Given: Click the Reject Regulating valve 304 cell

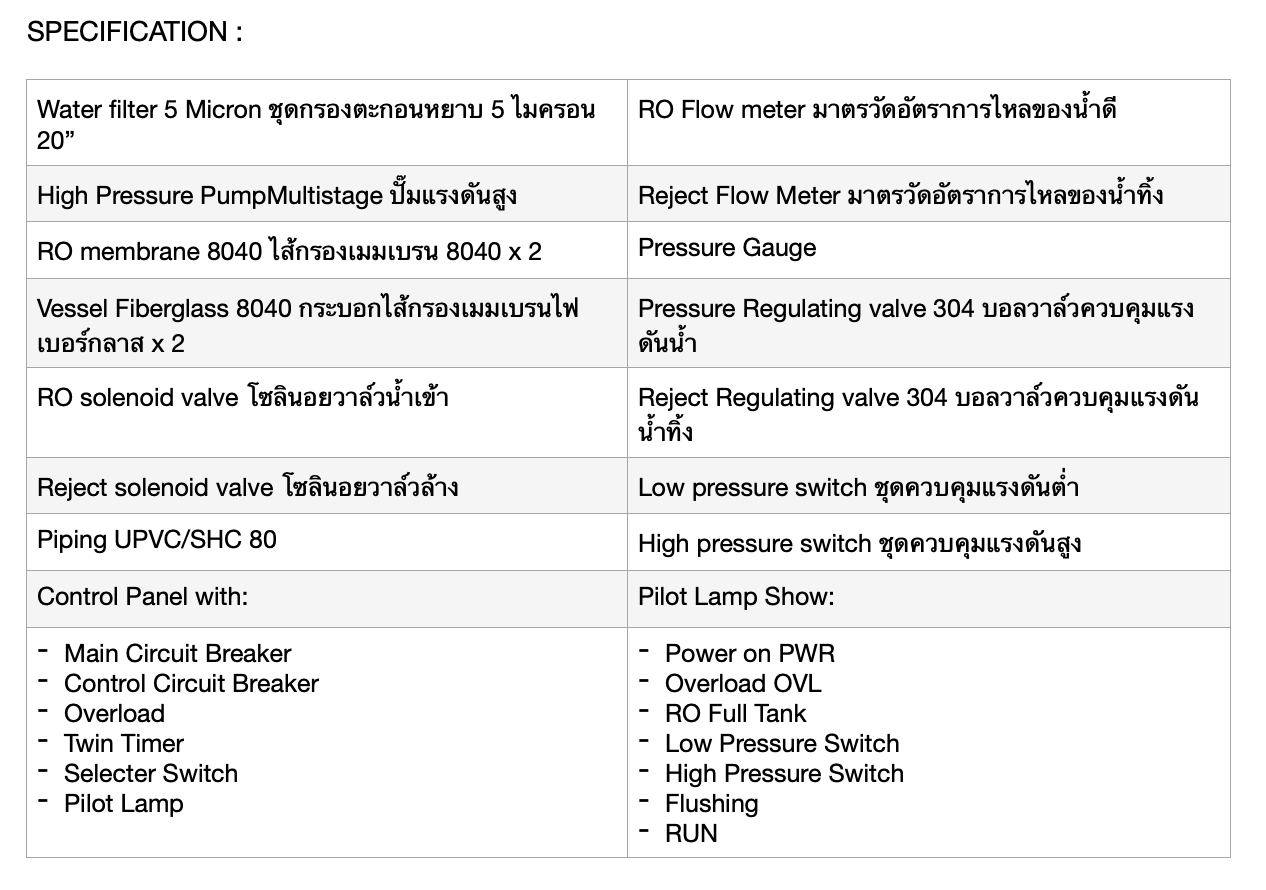Looking at the screenshot, I should (x=928, y=413).
